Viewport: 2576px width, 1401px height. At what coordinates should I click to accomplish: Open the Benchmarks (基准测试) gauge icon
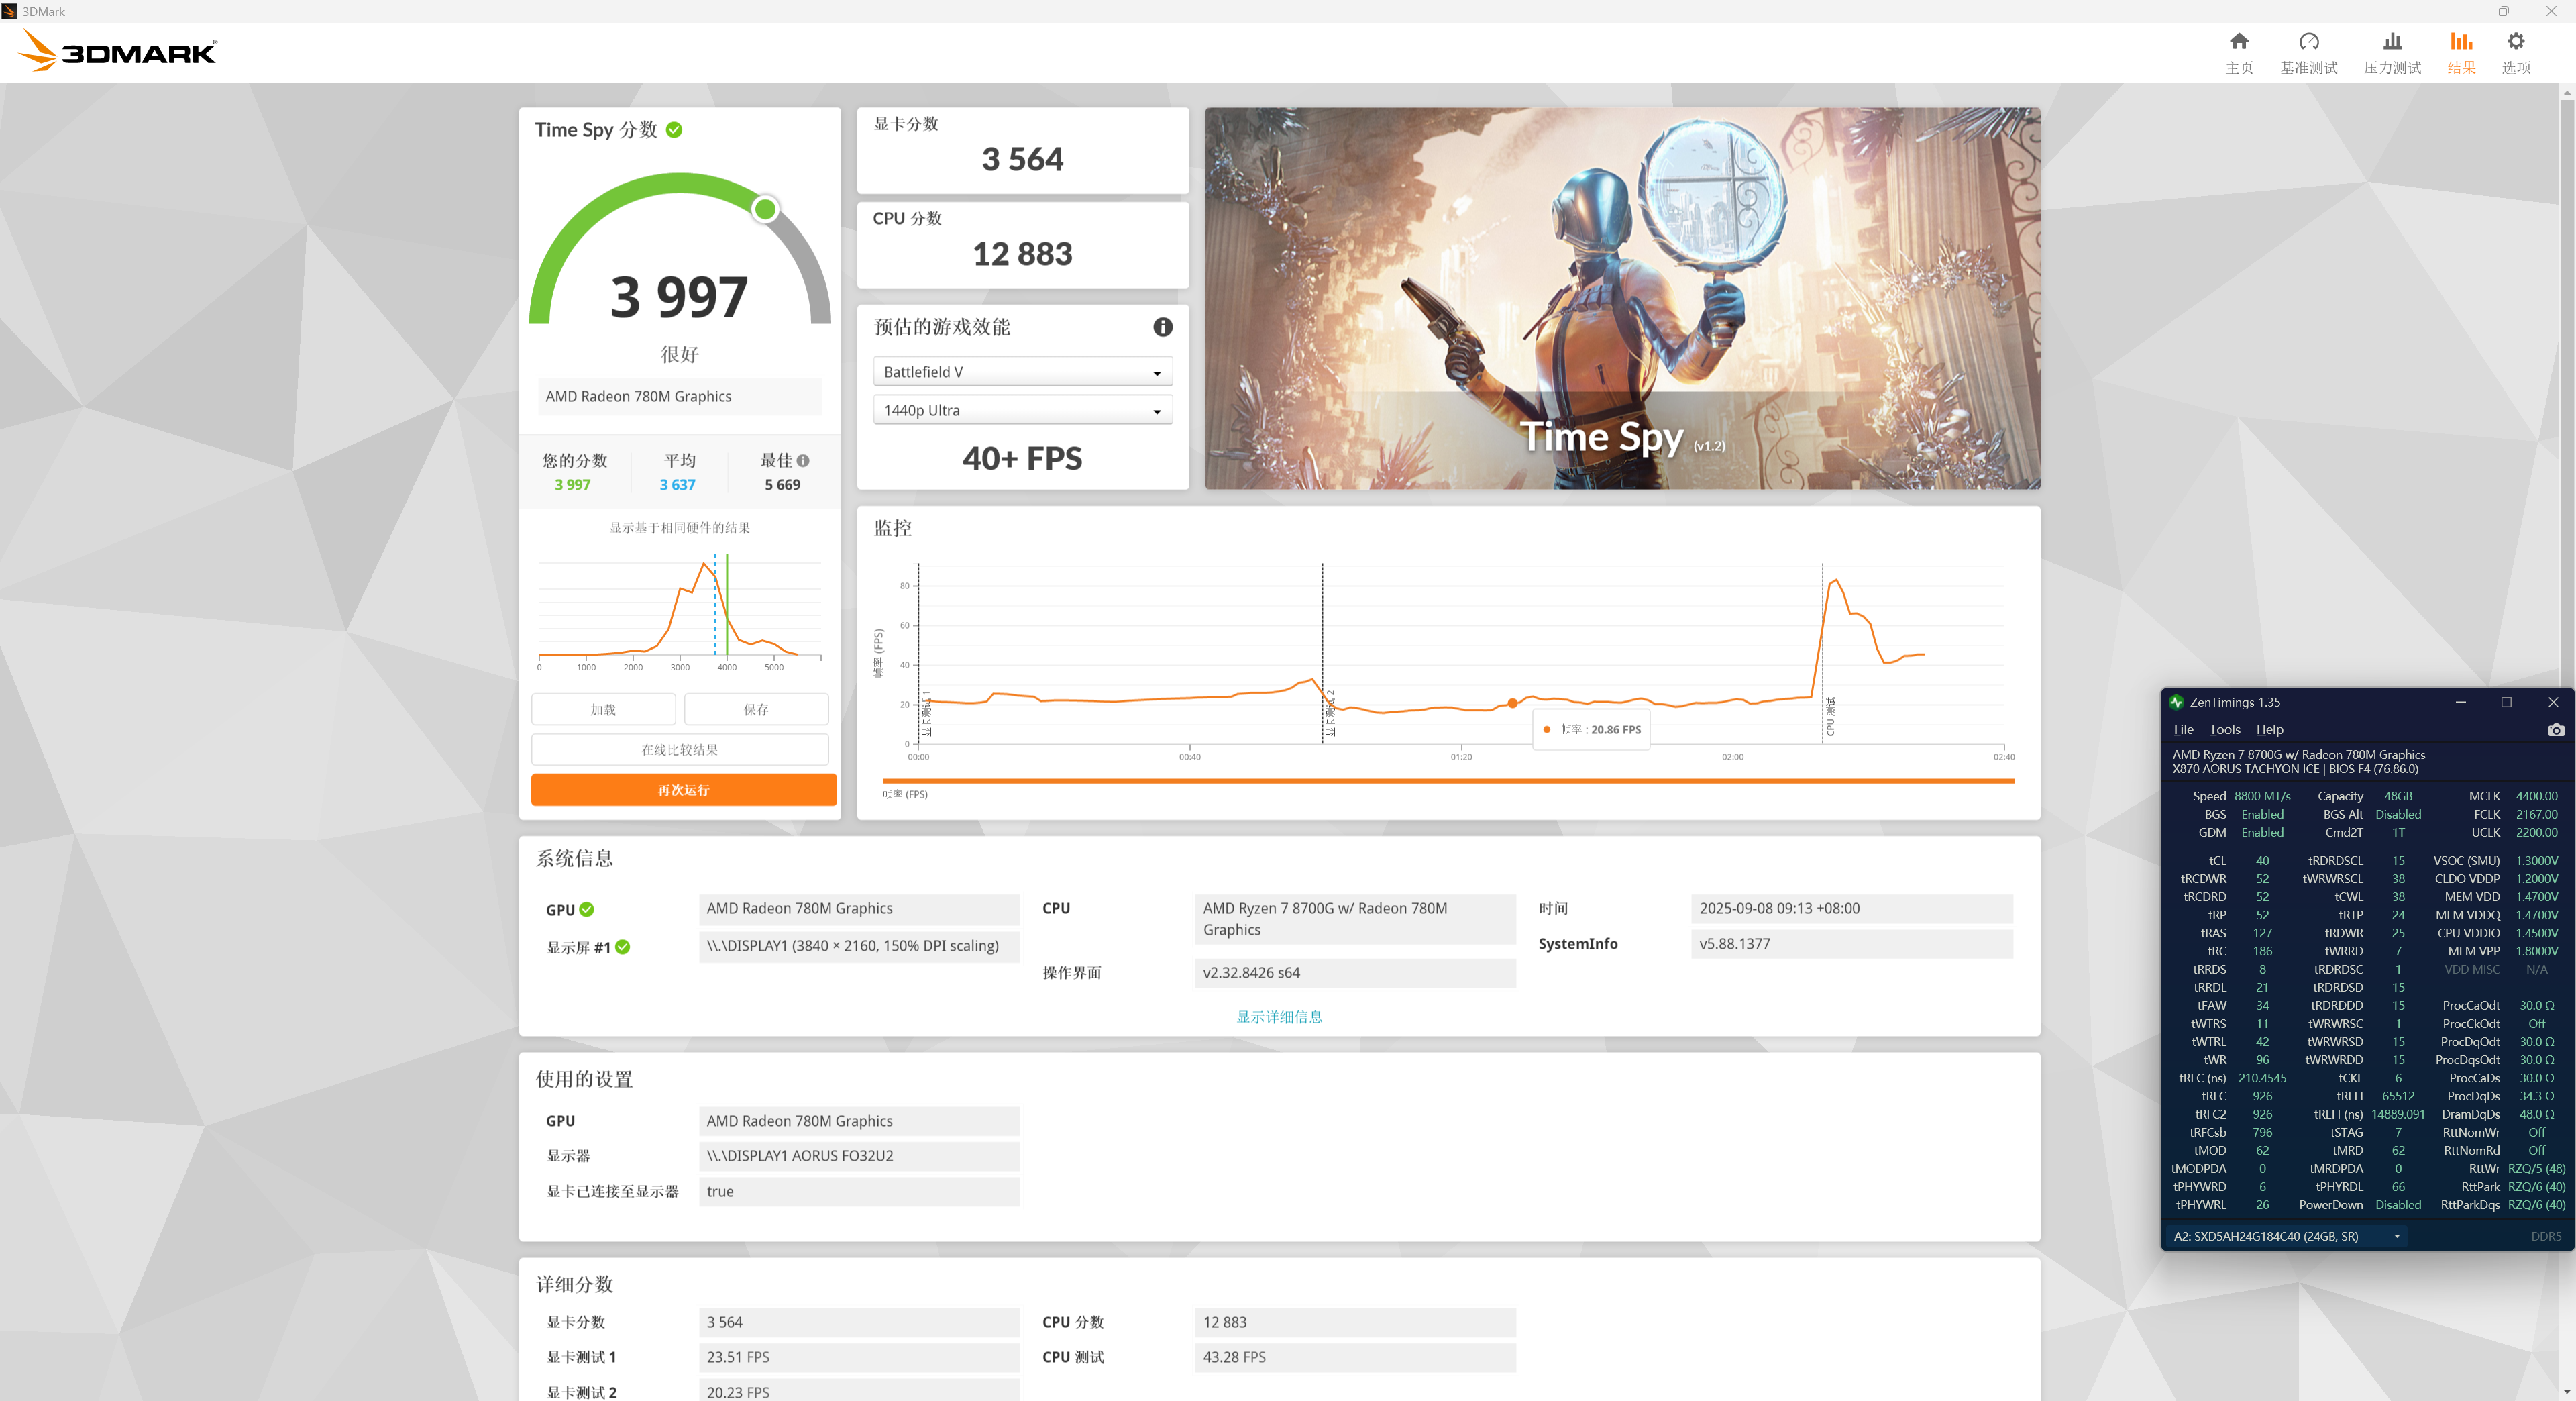pyautogui.click(x=2308, y=42)
